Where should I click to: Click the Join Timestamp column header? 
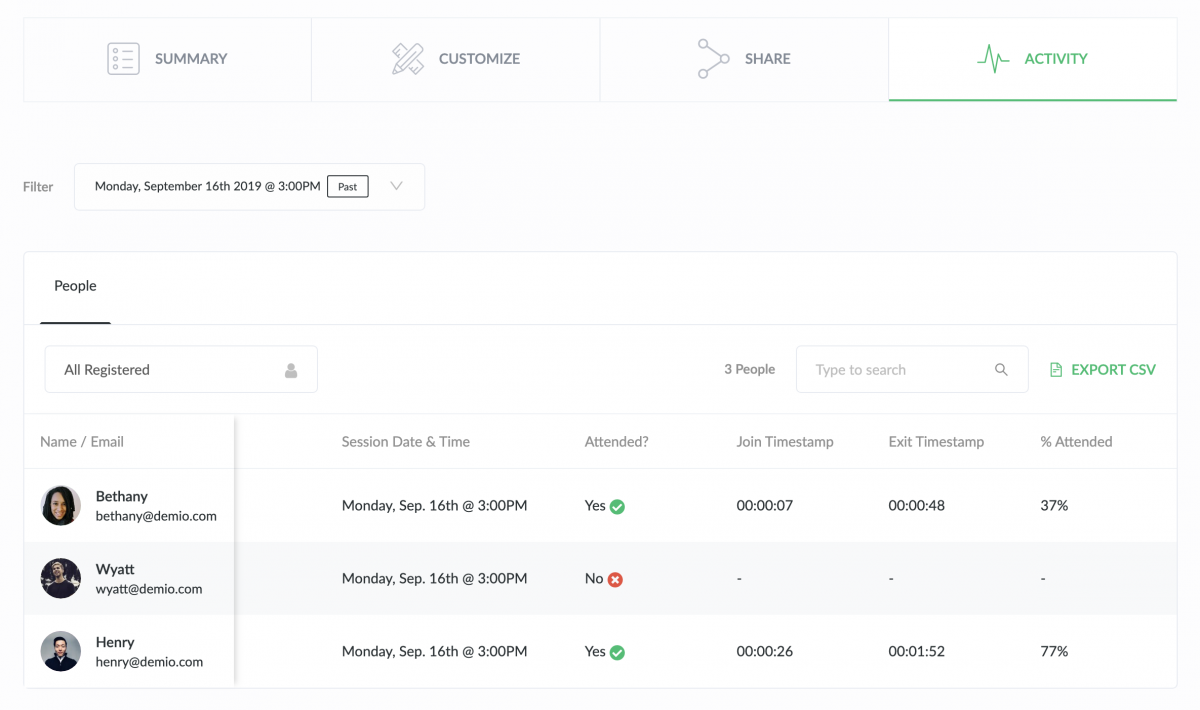point(785,442)
